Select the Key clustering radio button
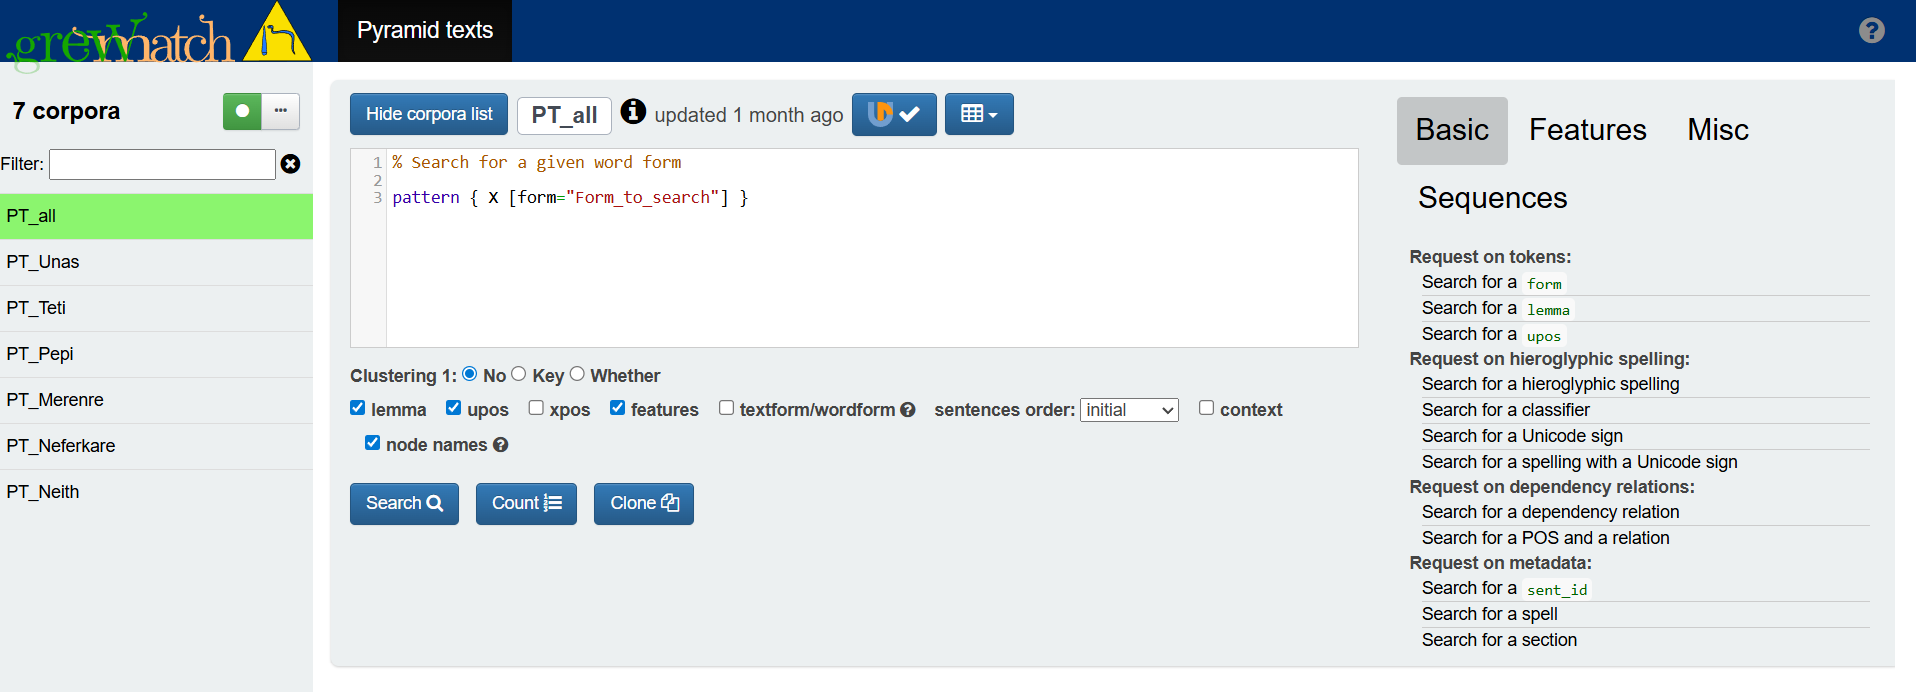 coord(518,374)
